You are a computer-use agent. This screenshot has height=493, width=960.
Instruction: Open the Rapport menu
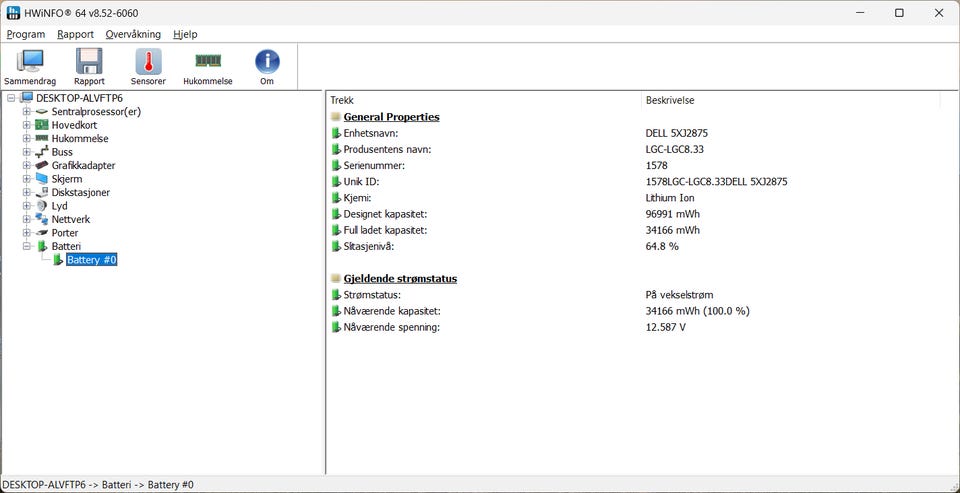[x=75, y=34]
